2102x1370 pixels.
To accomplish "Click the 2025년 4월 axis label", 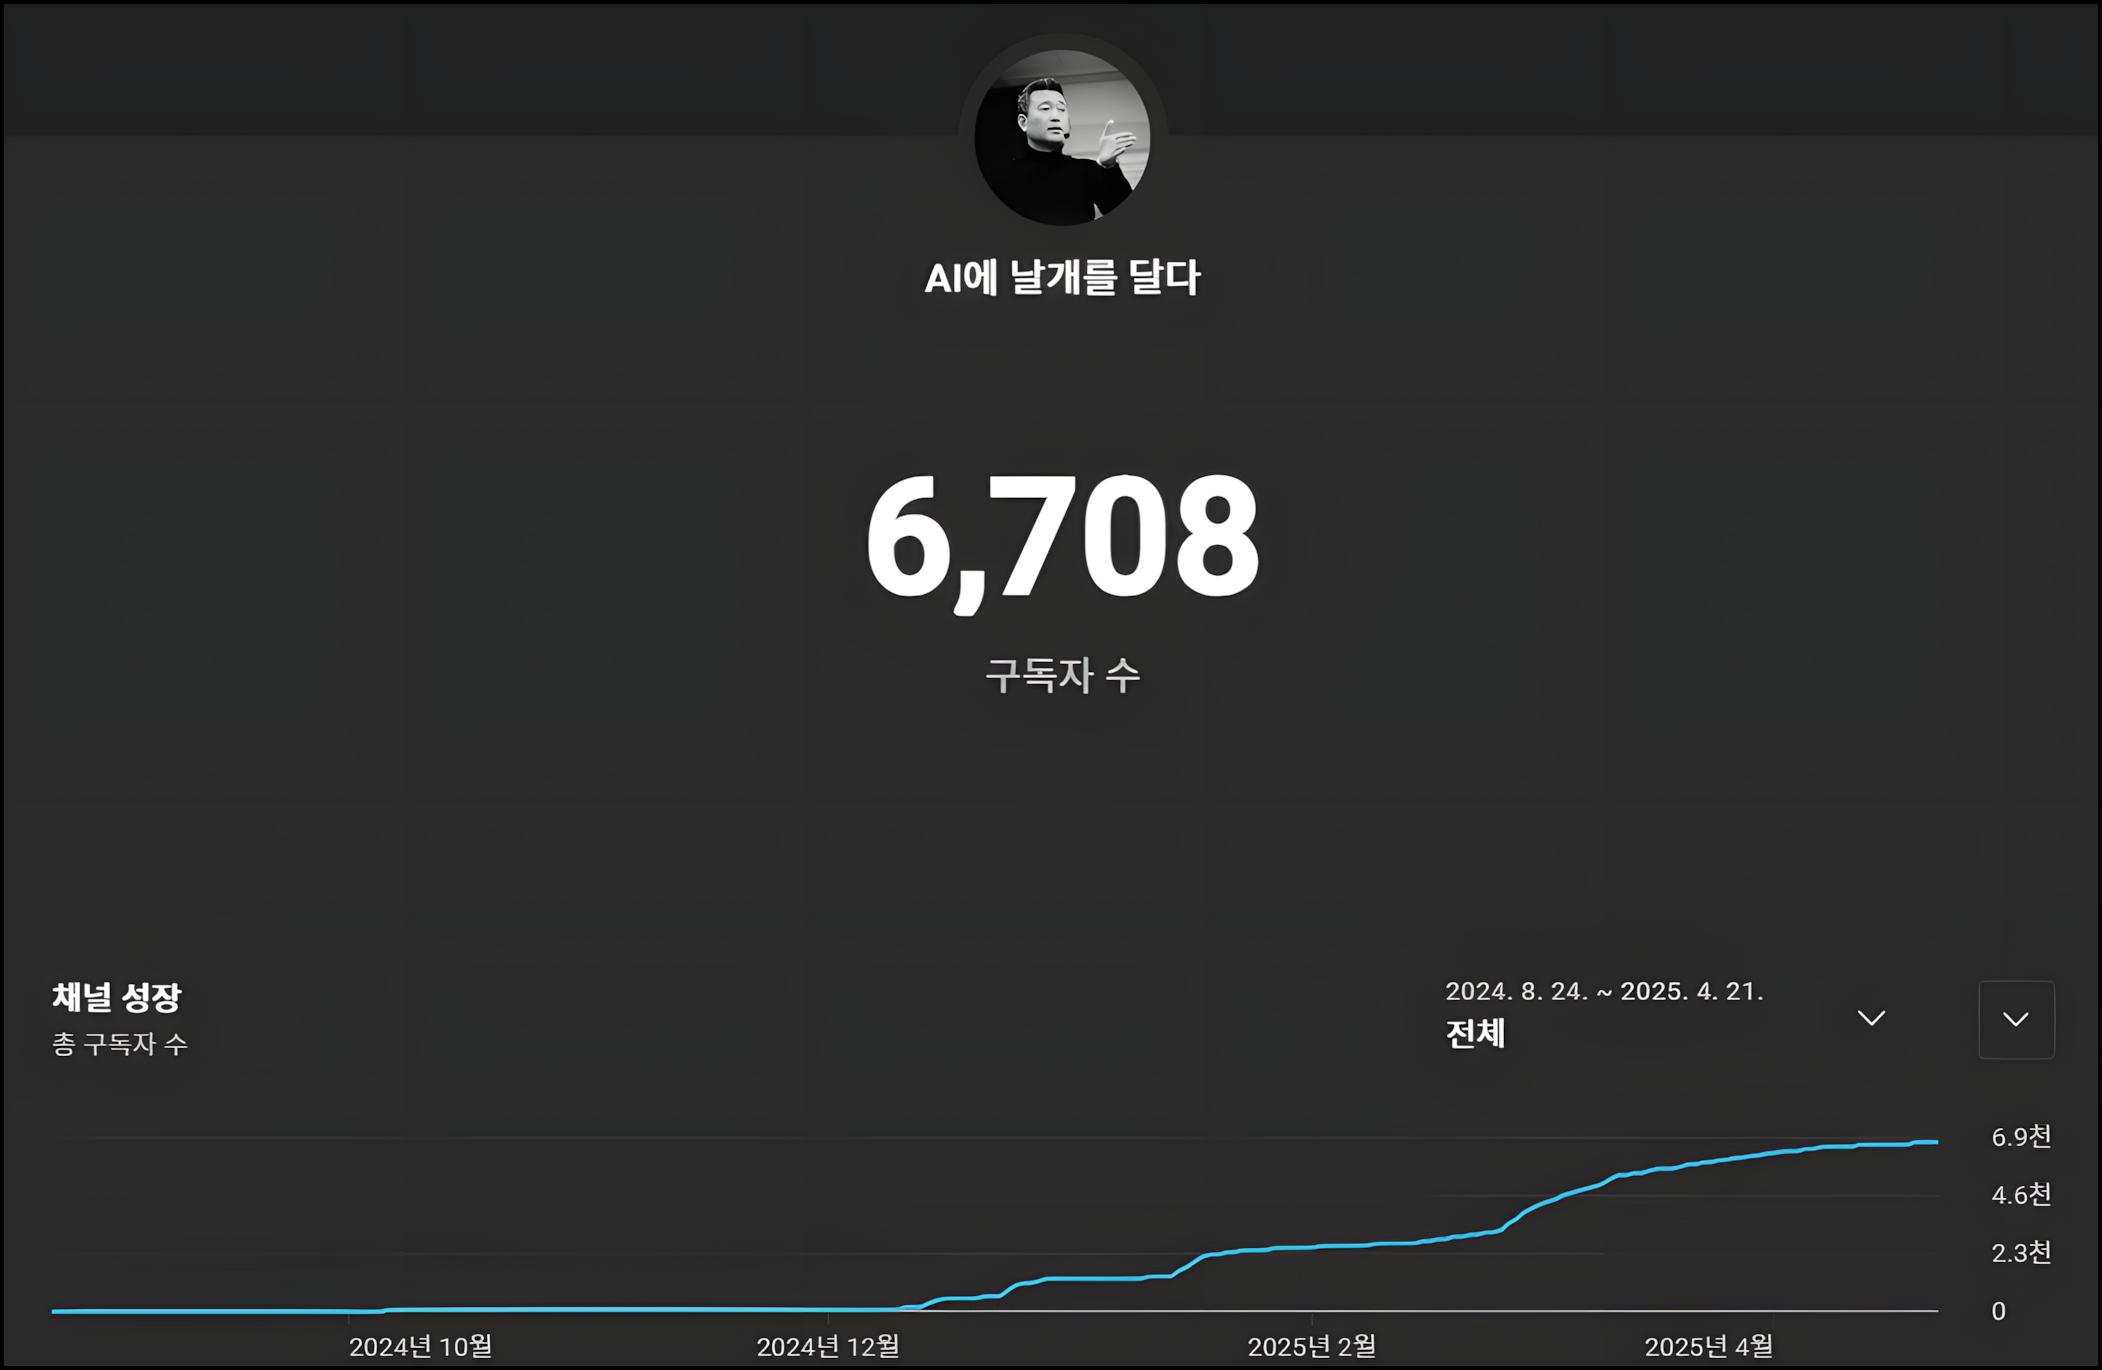I will coord(1708,1346).
